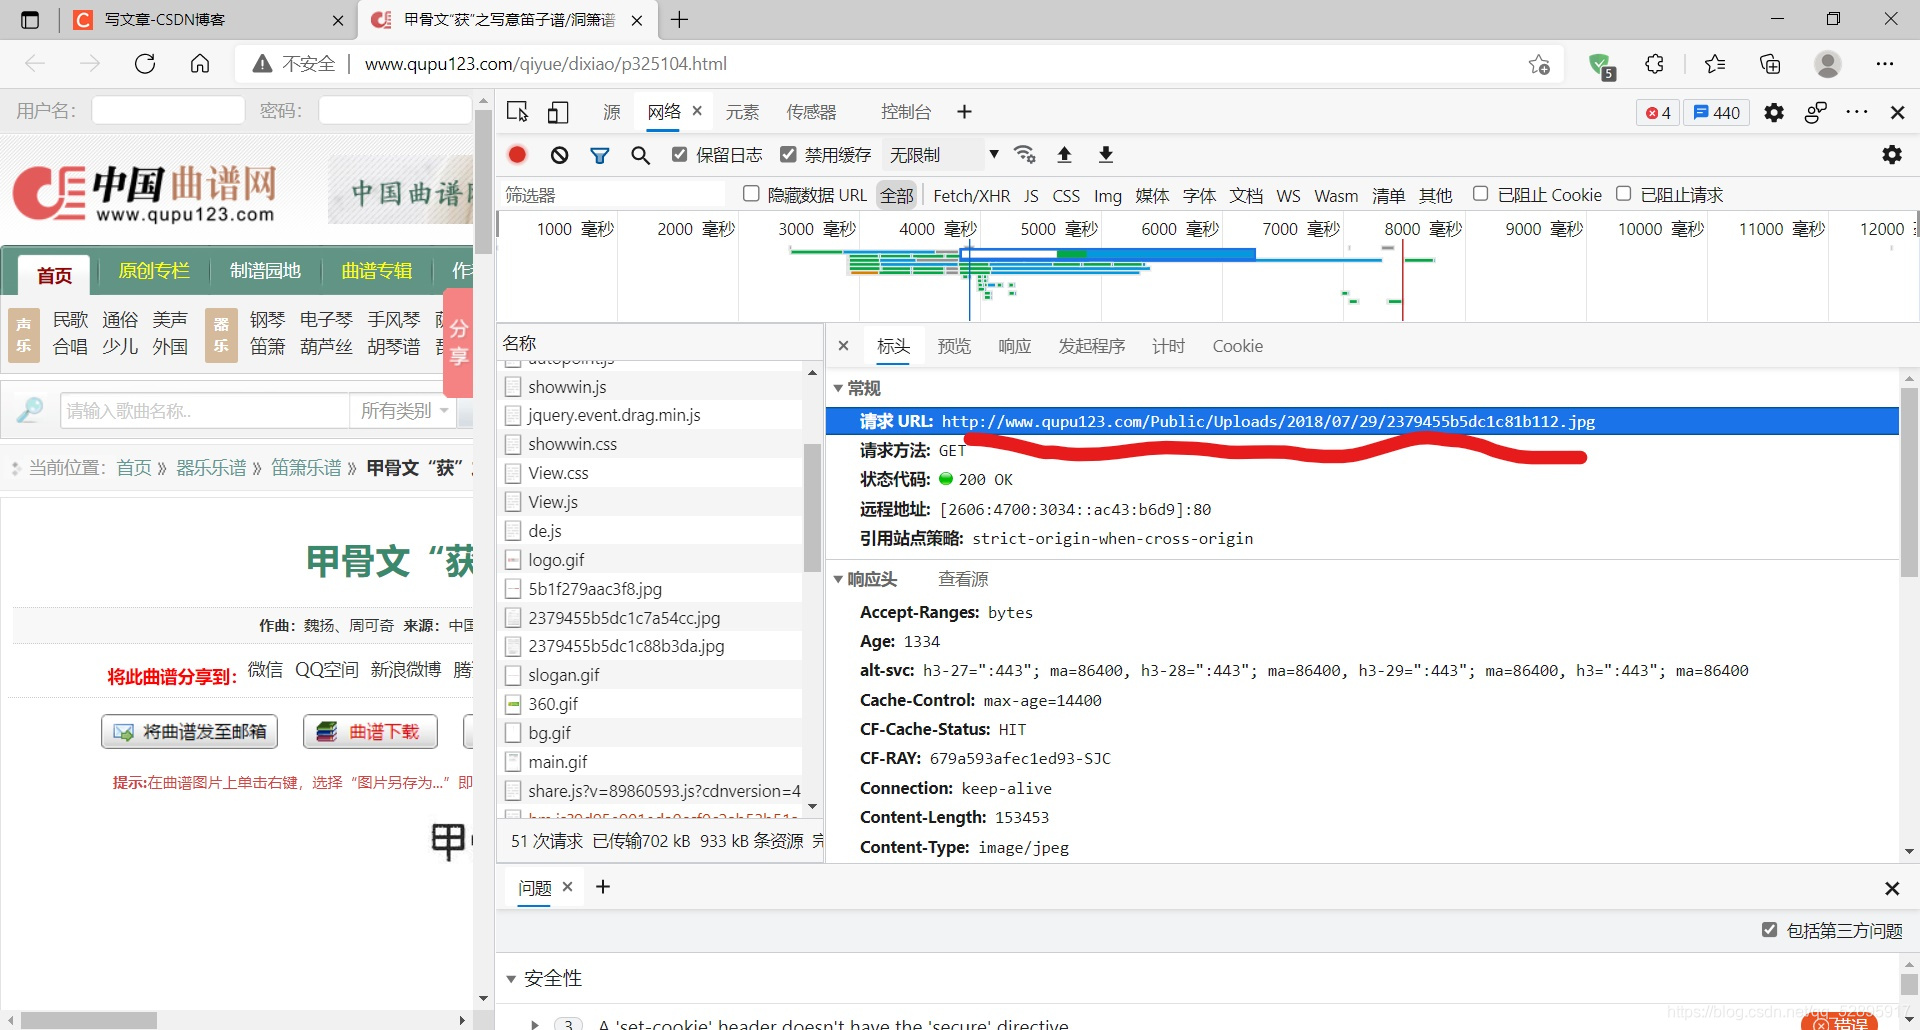The width and height of the screenshot is (1920, 1030).
Task: Click into the 筛选器 filter field
Action: (615, 195)
